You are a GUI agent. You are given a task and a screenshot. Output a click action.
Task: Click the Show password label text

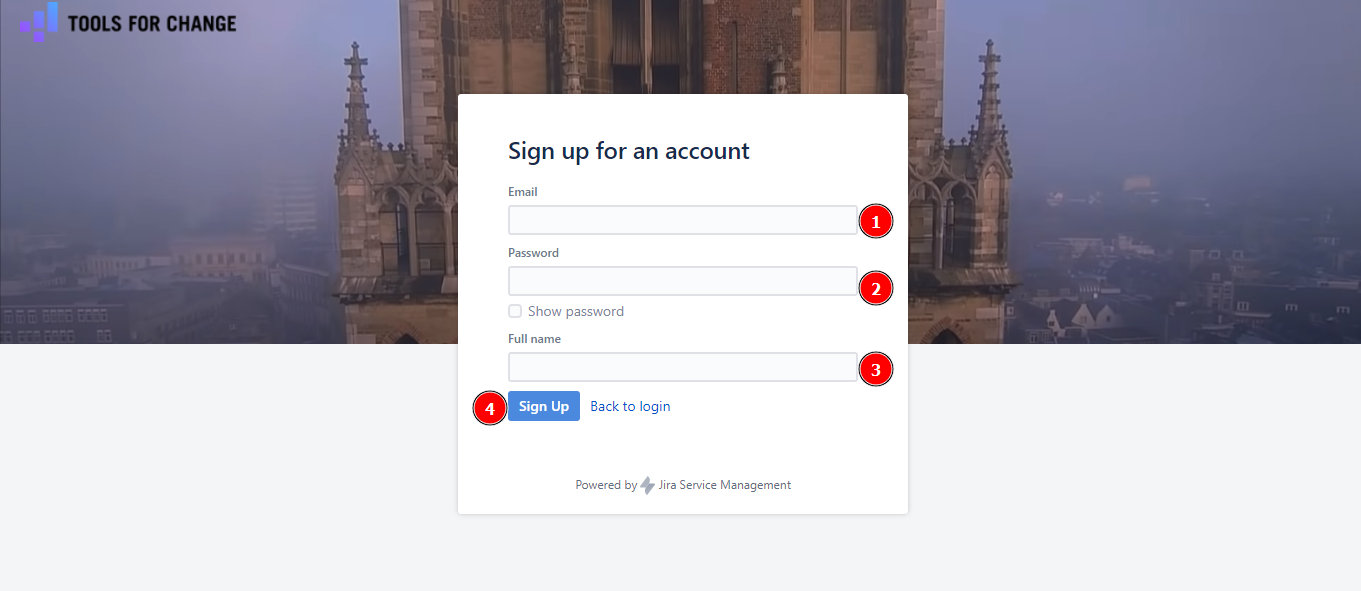click(575, 311)
